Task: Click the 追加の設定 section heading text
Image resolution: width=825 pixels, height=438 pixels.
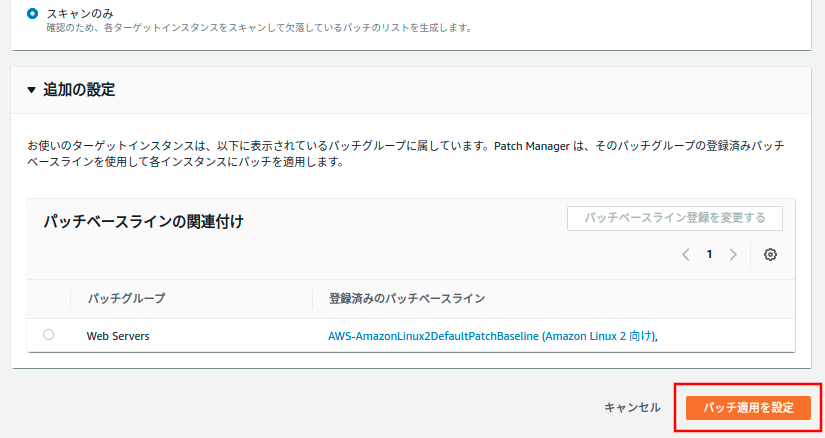Action: (79, 90)
